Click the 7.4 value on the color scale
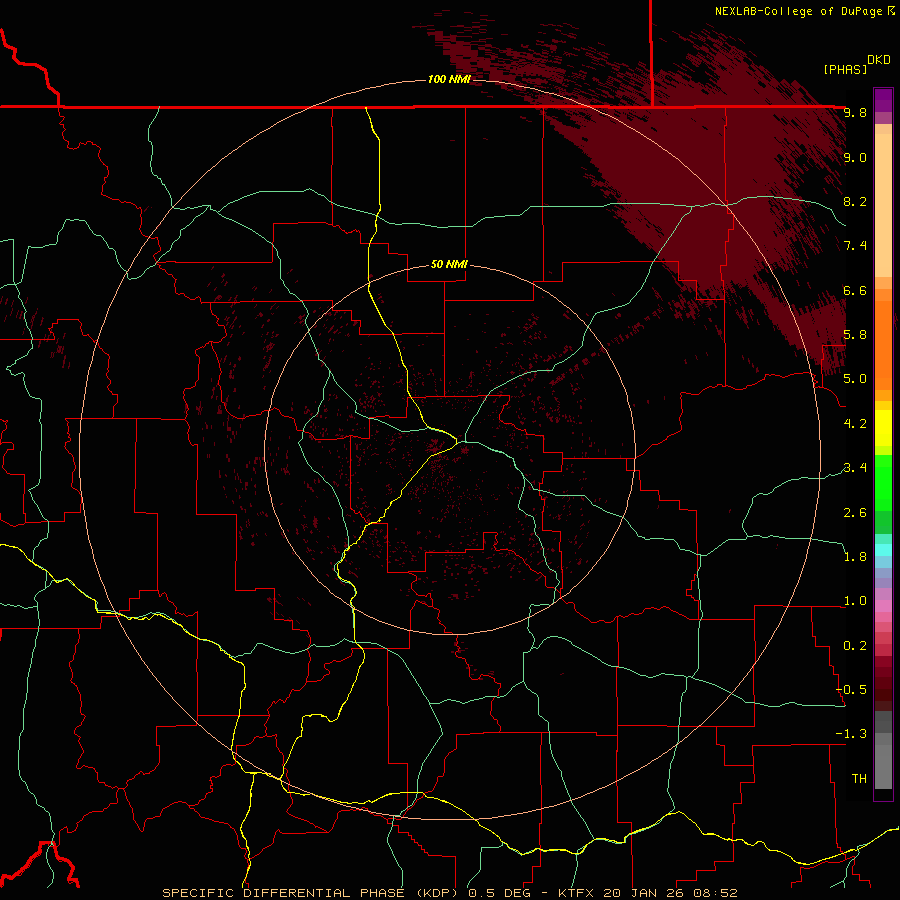 [x=855, y=246]
